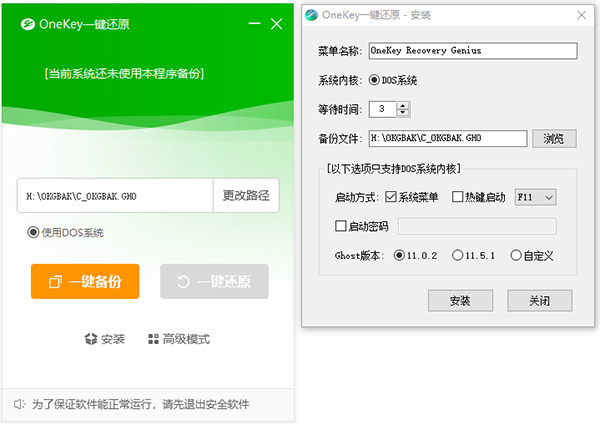Click the OneKey logo icon in green header
This screenshot has width=600, height=425.
(28, 24)
